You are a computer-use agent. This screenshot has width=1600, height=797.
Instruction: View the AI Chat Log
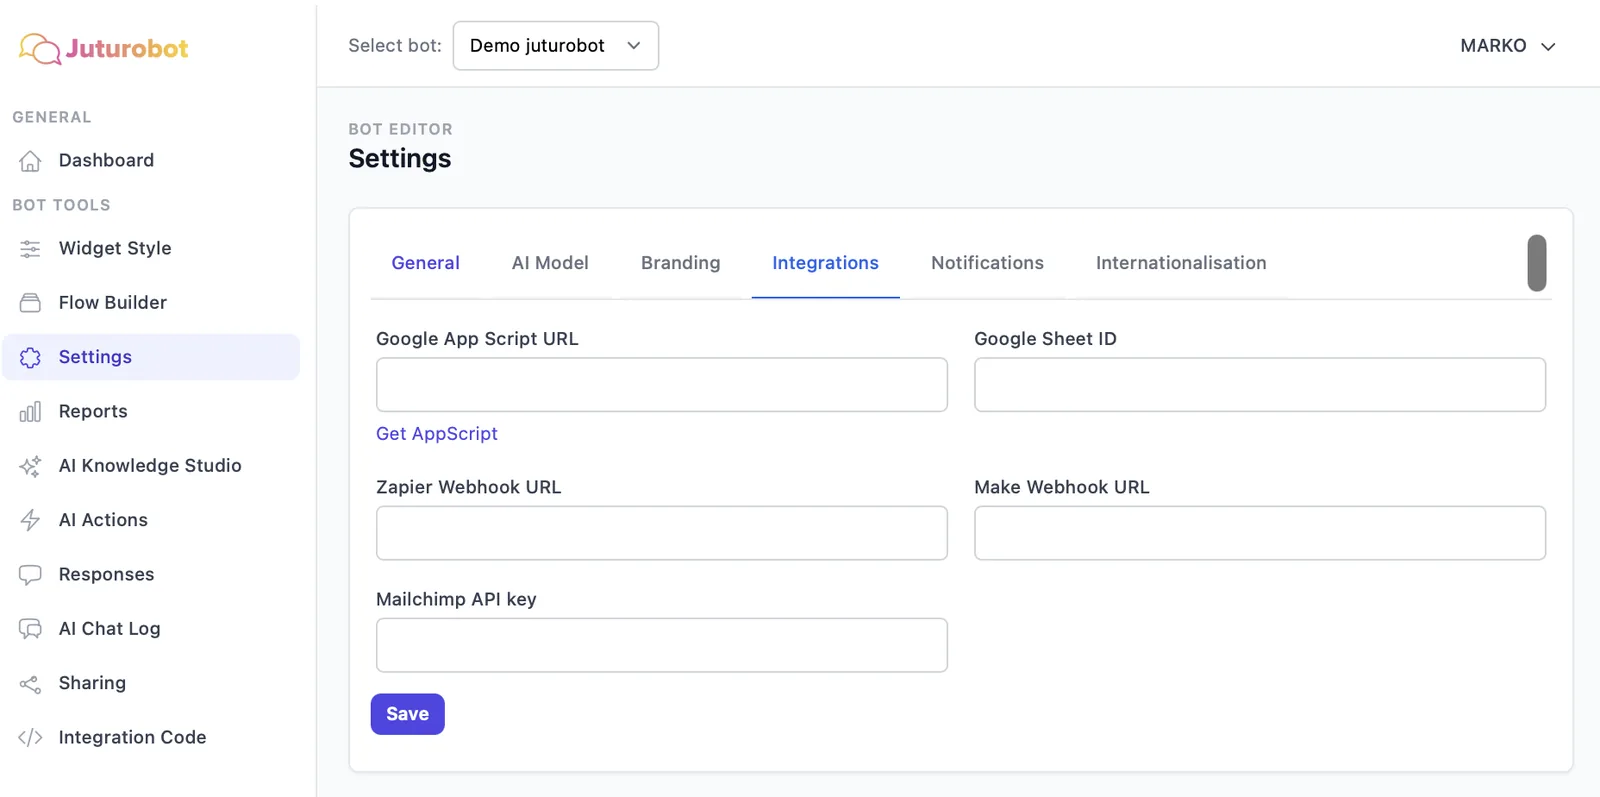pos(151,629)
